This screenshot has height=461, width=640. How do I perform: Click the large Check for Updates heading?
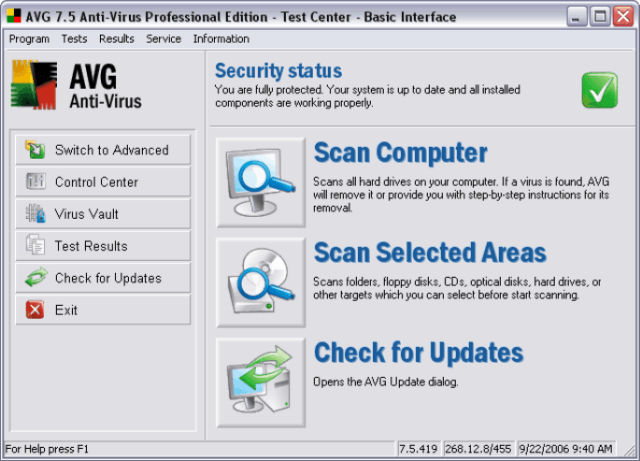pyautogui.click(x=418, y=352)
